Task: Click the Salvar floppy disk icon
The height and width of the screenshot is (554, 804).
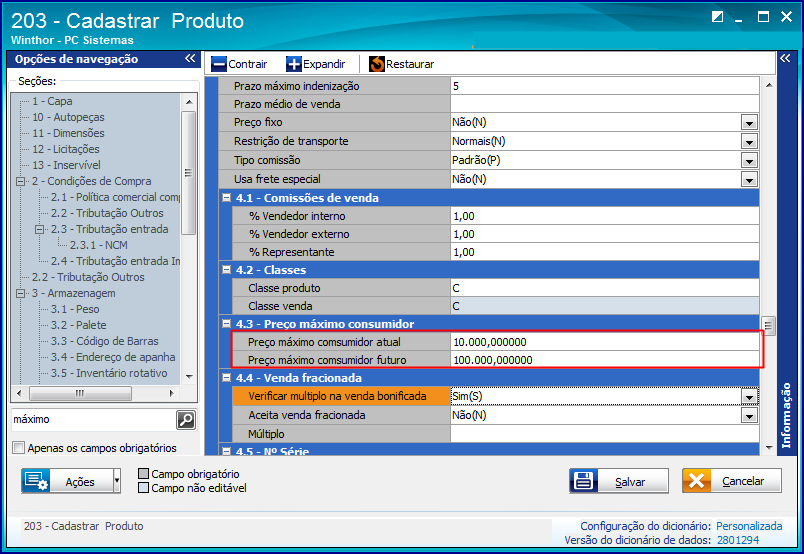Action: pyautogui.click(x=584, y=481)
